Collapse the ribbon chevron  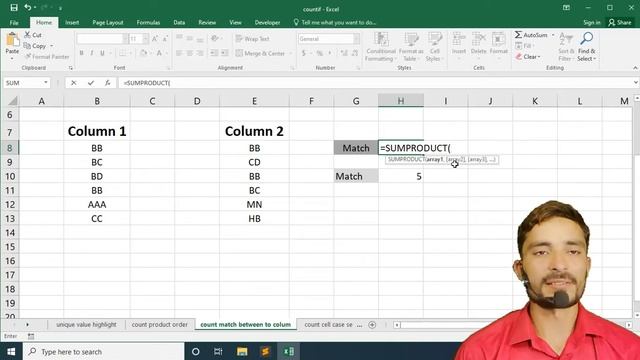(635, 68)
